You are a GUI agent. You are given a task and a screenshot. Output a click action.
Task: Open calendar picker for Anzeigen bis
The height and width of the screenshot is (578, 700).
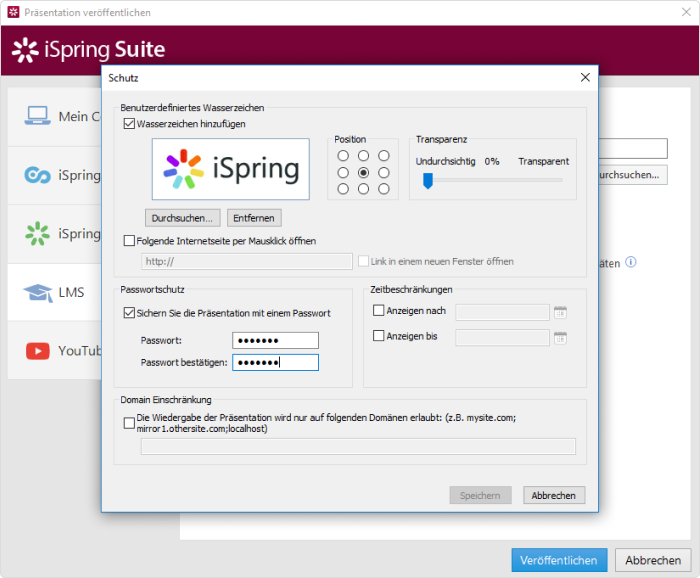point(560,338)
